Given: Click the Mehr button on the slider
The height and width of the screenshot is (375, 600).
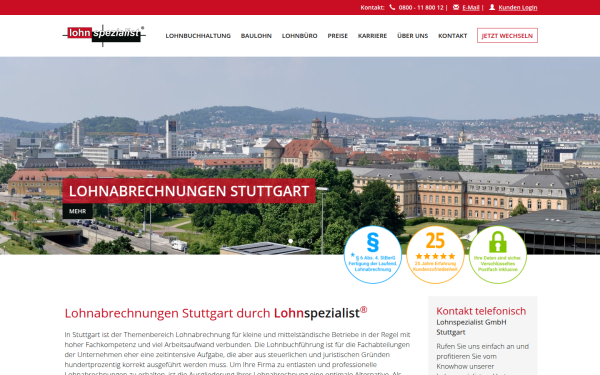Looking at the screenshot, I should point(78,211).
